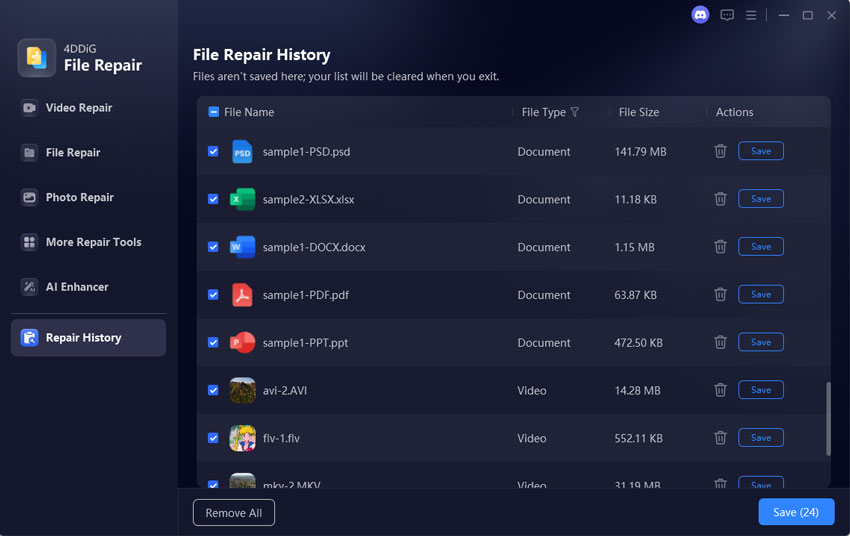
Task: Click the 63.87 KB size value
Action: pyautogui.click(x=635, y=295)
